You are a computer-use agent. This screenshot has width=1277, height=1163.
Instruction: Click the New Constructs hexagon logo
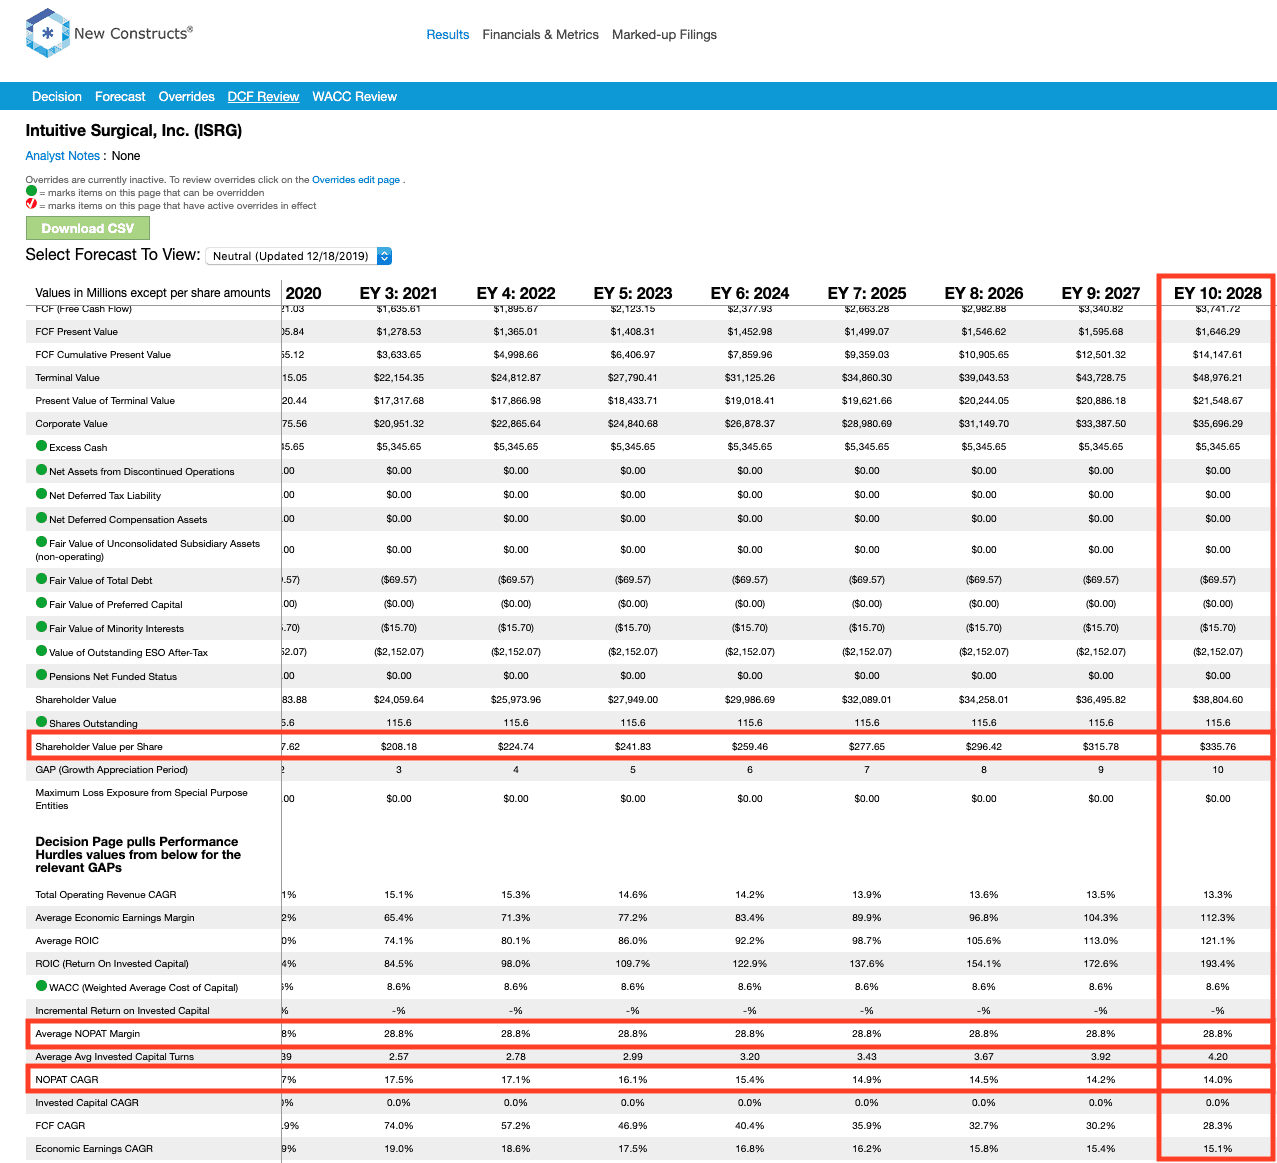pos(47,33)
